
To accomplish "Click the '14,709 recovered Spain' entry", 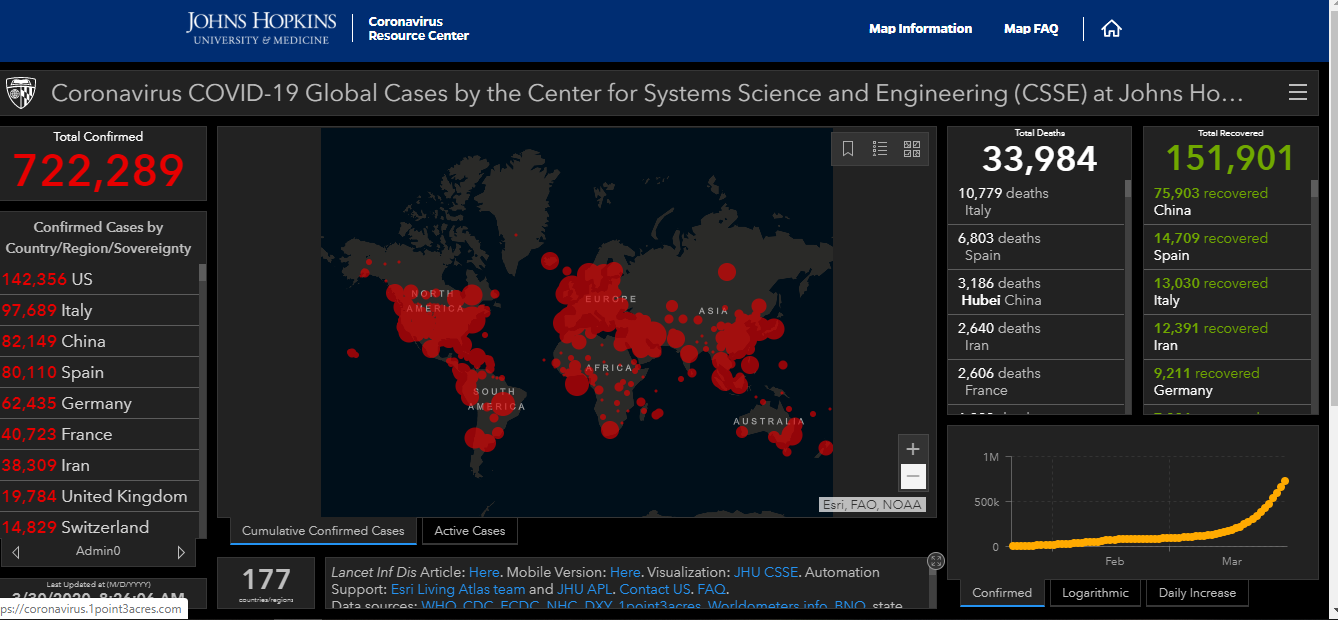I will (x=1227, y=247).
